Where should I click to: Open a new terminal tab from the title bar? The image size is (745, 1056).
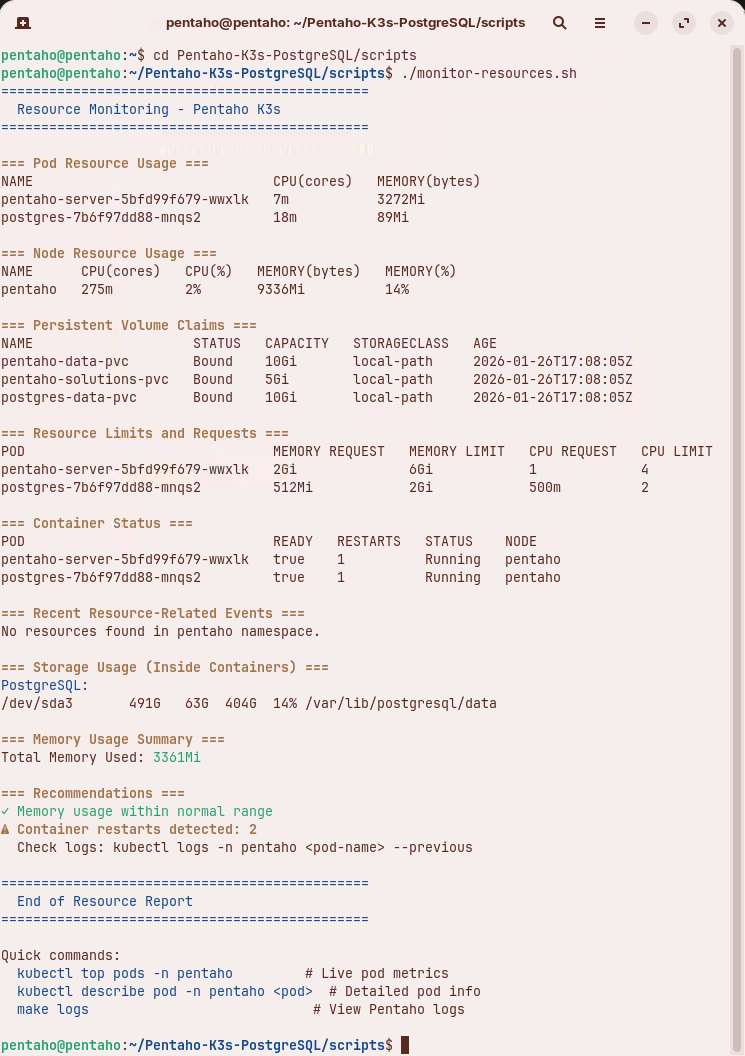[23, 22]
